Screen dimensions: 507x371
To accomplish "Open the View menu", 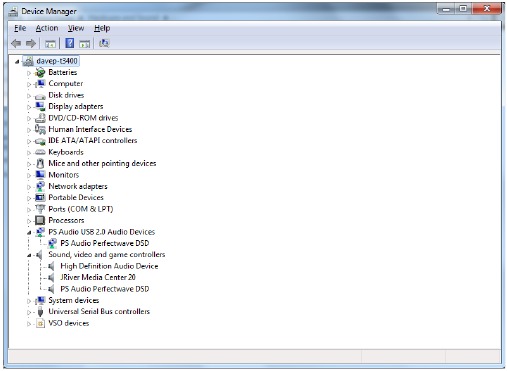I will (76, 28).
